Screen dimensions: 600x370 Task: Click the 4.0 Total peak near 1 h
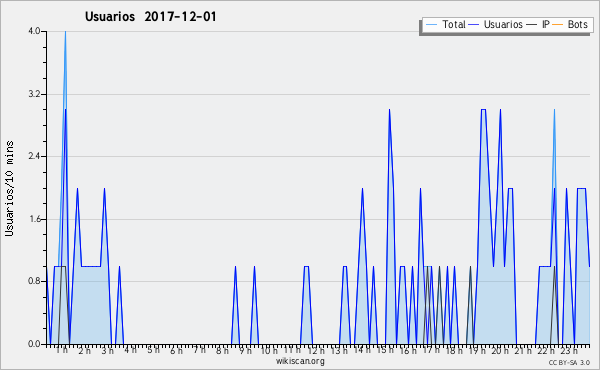[x=65, y=32]
